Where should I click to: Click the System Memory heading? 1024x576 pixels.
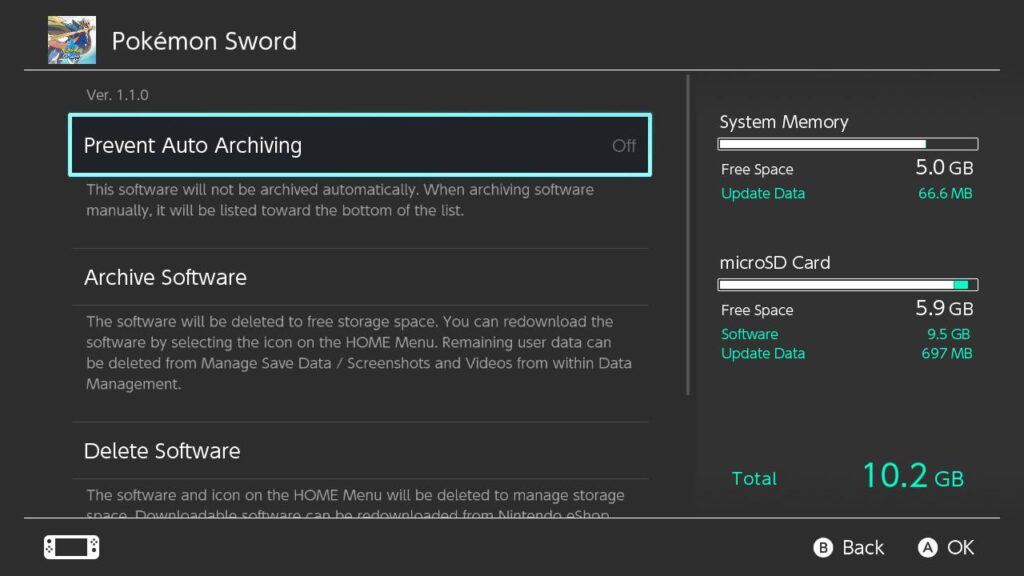click(x=784, y=122)
